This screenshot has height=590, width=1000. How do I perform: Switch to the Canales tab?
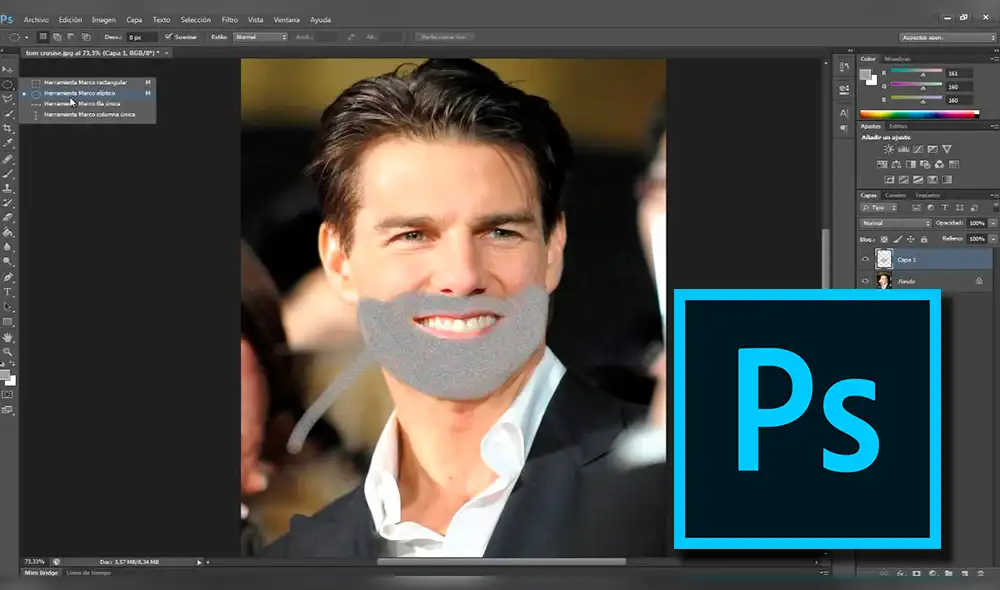point(896,195)
